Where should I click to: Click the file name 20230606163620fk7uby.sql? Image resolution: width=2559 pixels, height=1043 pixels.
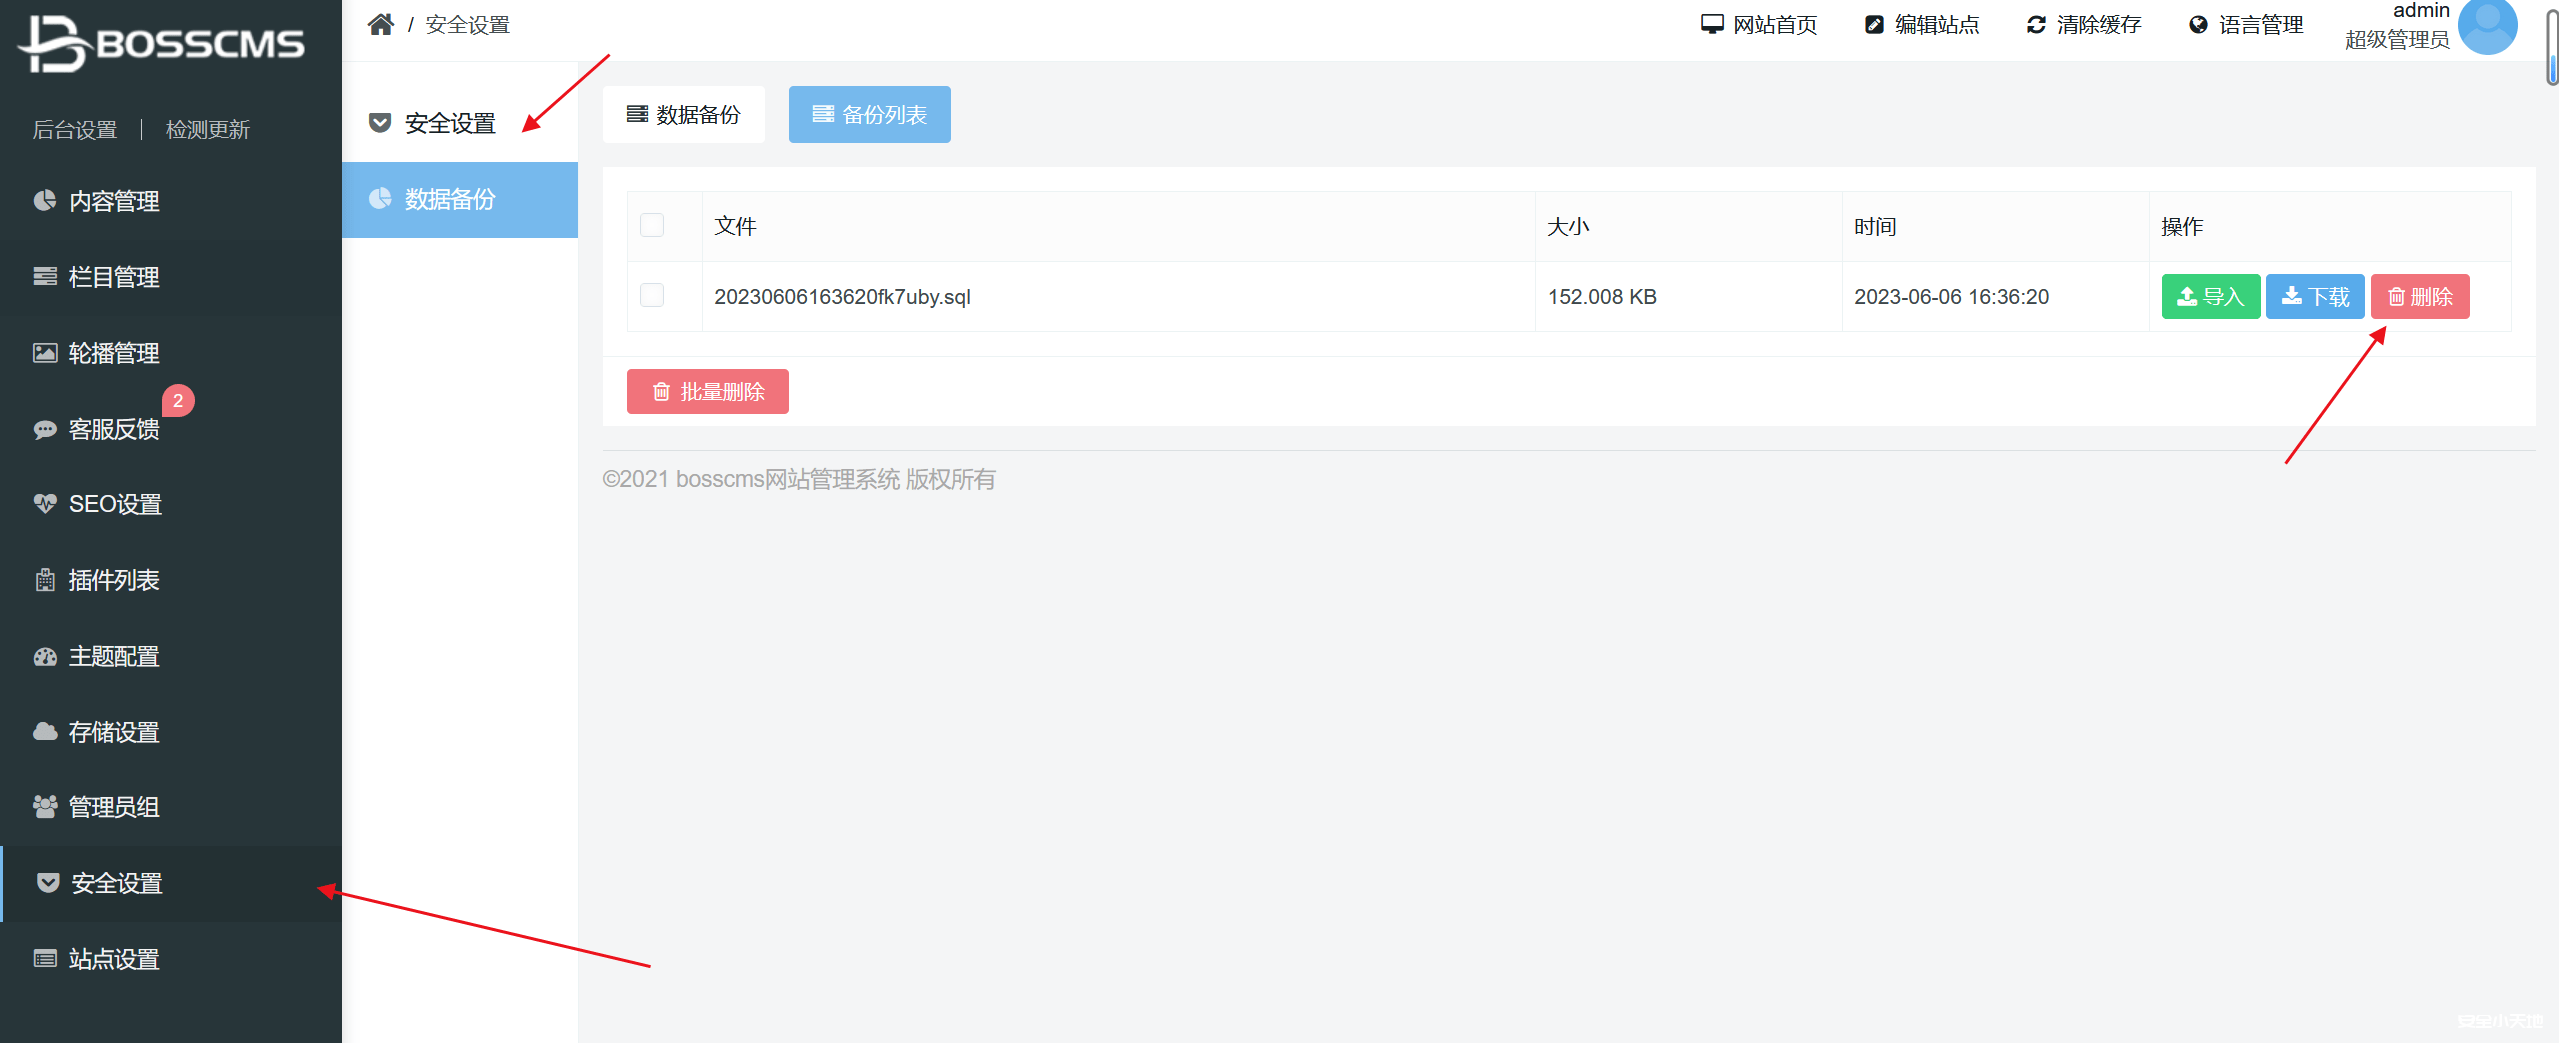[842, 296]
